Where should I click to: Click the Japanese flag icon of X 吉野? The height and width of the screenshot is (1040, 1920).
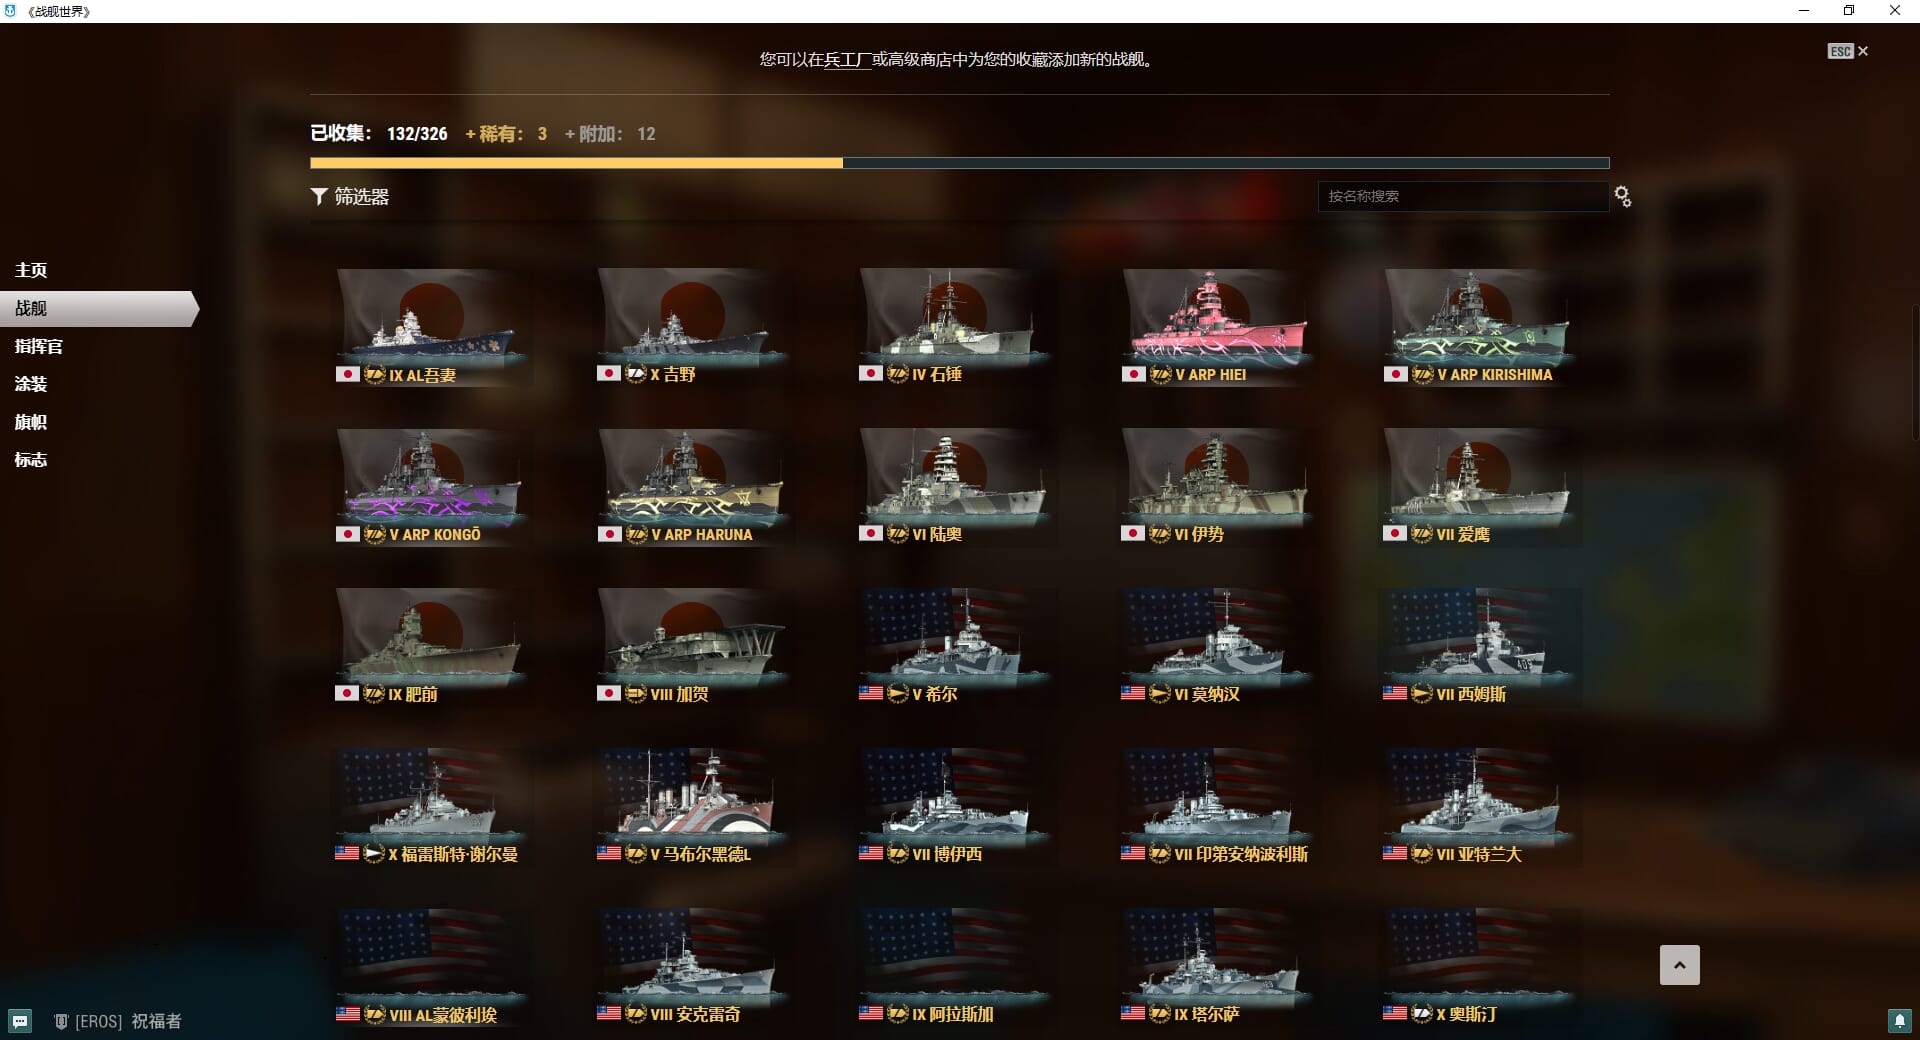pyautogui.click(x=608, y=374)
